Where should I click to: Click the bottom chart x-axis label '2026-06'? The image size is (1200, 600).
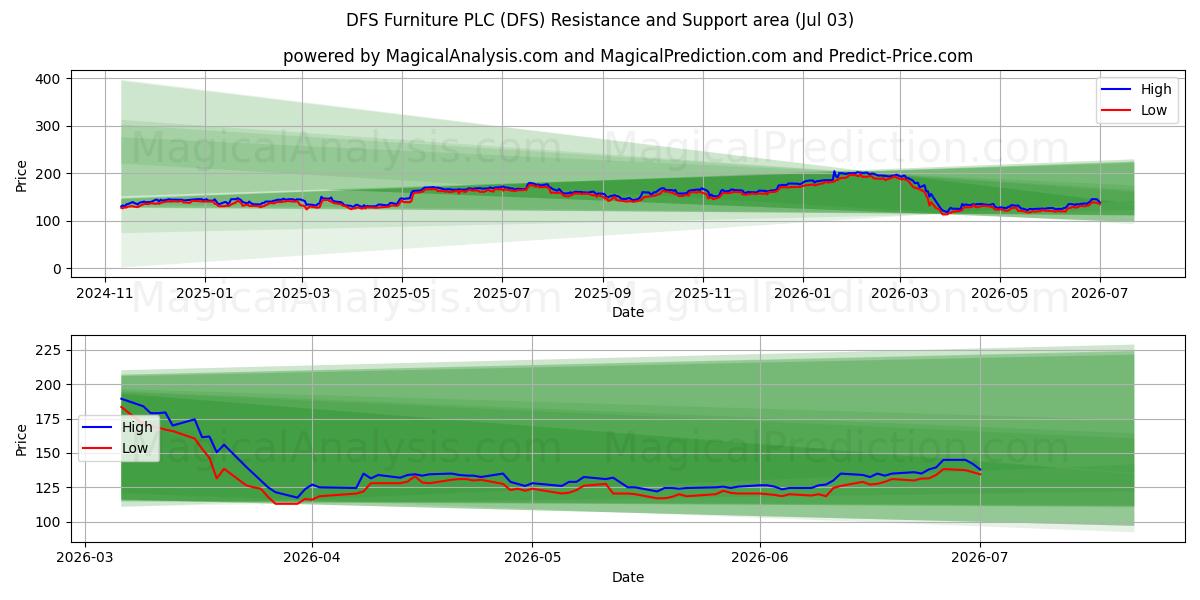click(x=761, y=559)
